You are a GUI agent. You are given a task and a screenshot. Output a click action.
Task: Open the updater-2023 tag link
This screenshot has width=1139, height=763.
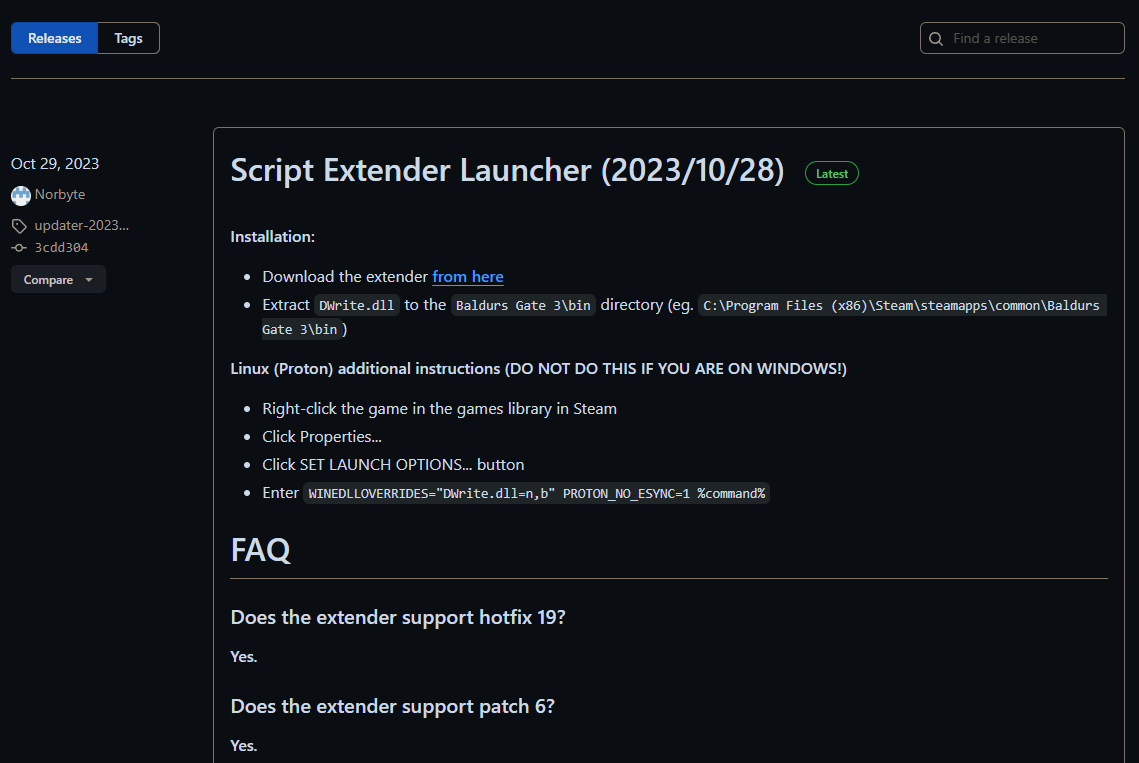[82, 225]
